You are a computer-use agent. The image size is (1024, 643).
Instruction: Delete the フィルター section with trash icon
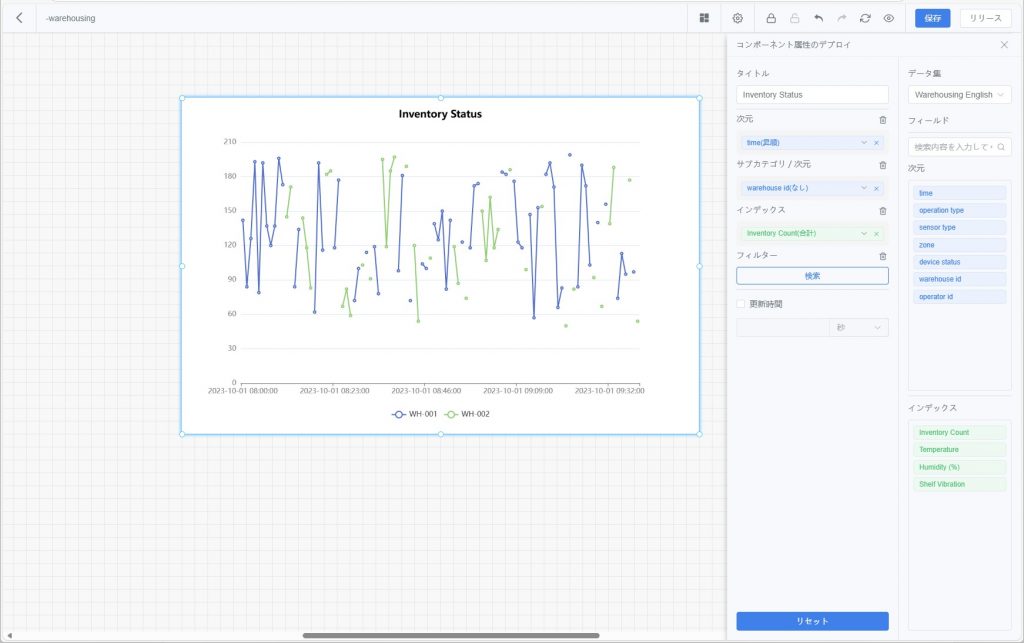pyautogui.click(x=882, y=256)
